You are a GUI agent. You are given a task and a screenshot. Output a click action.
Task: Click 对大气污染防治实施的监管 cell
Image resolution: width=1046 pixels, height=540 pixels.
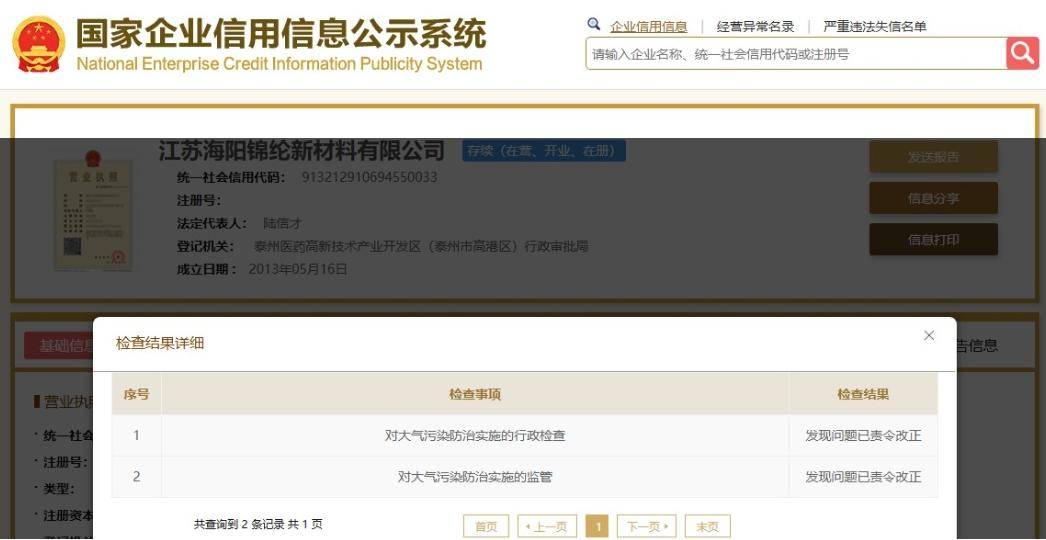click(475, 477)
